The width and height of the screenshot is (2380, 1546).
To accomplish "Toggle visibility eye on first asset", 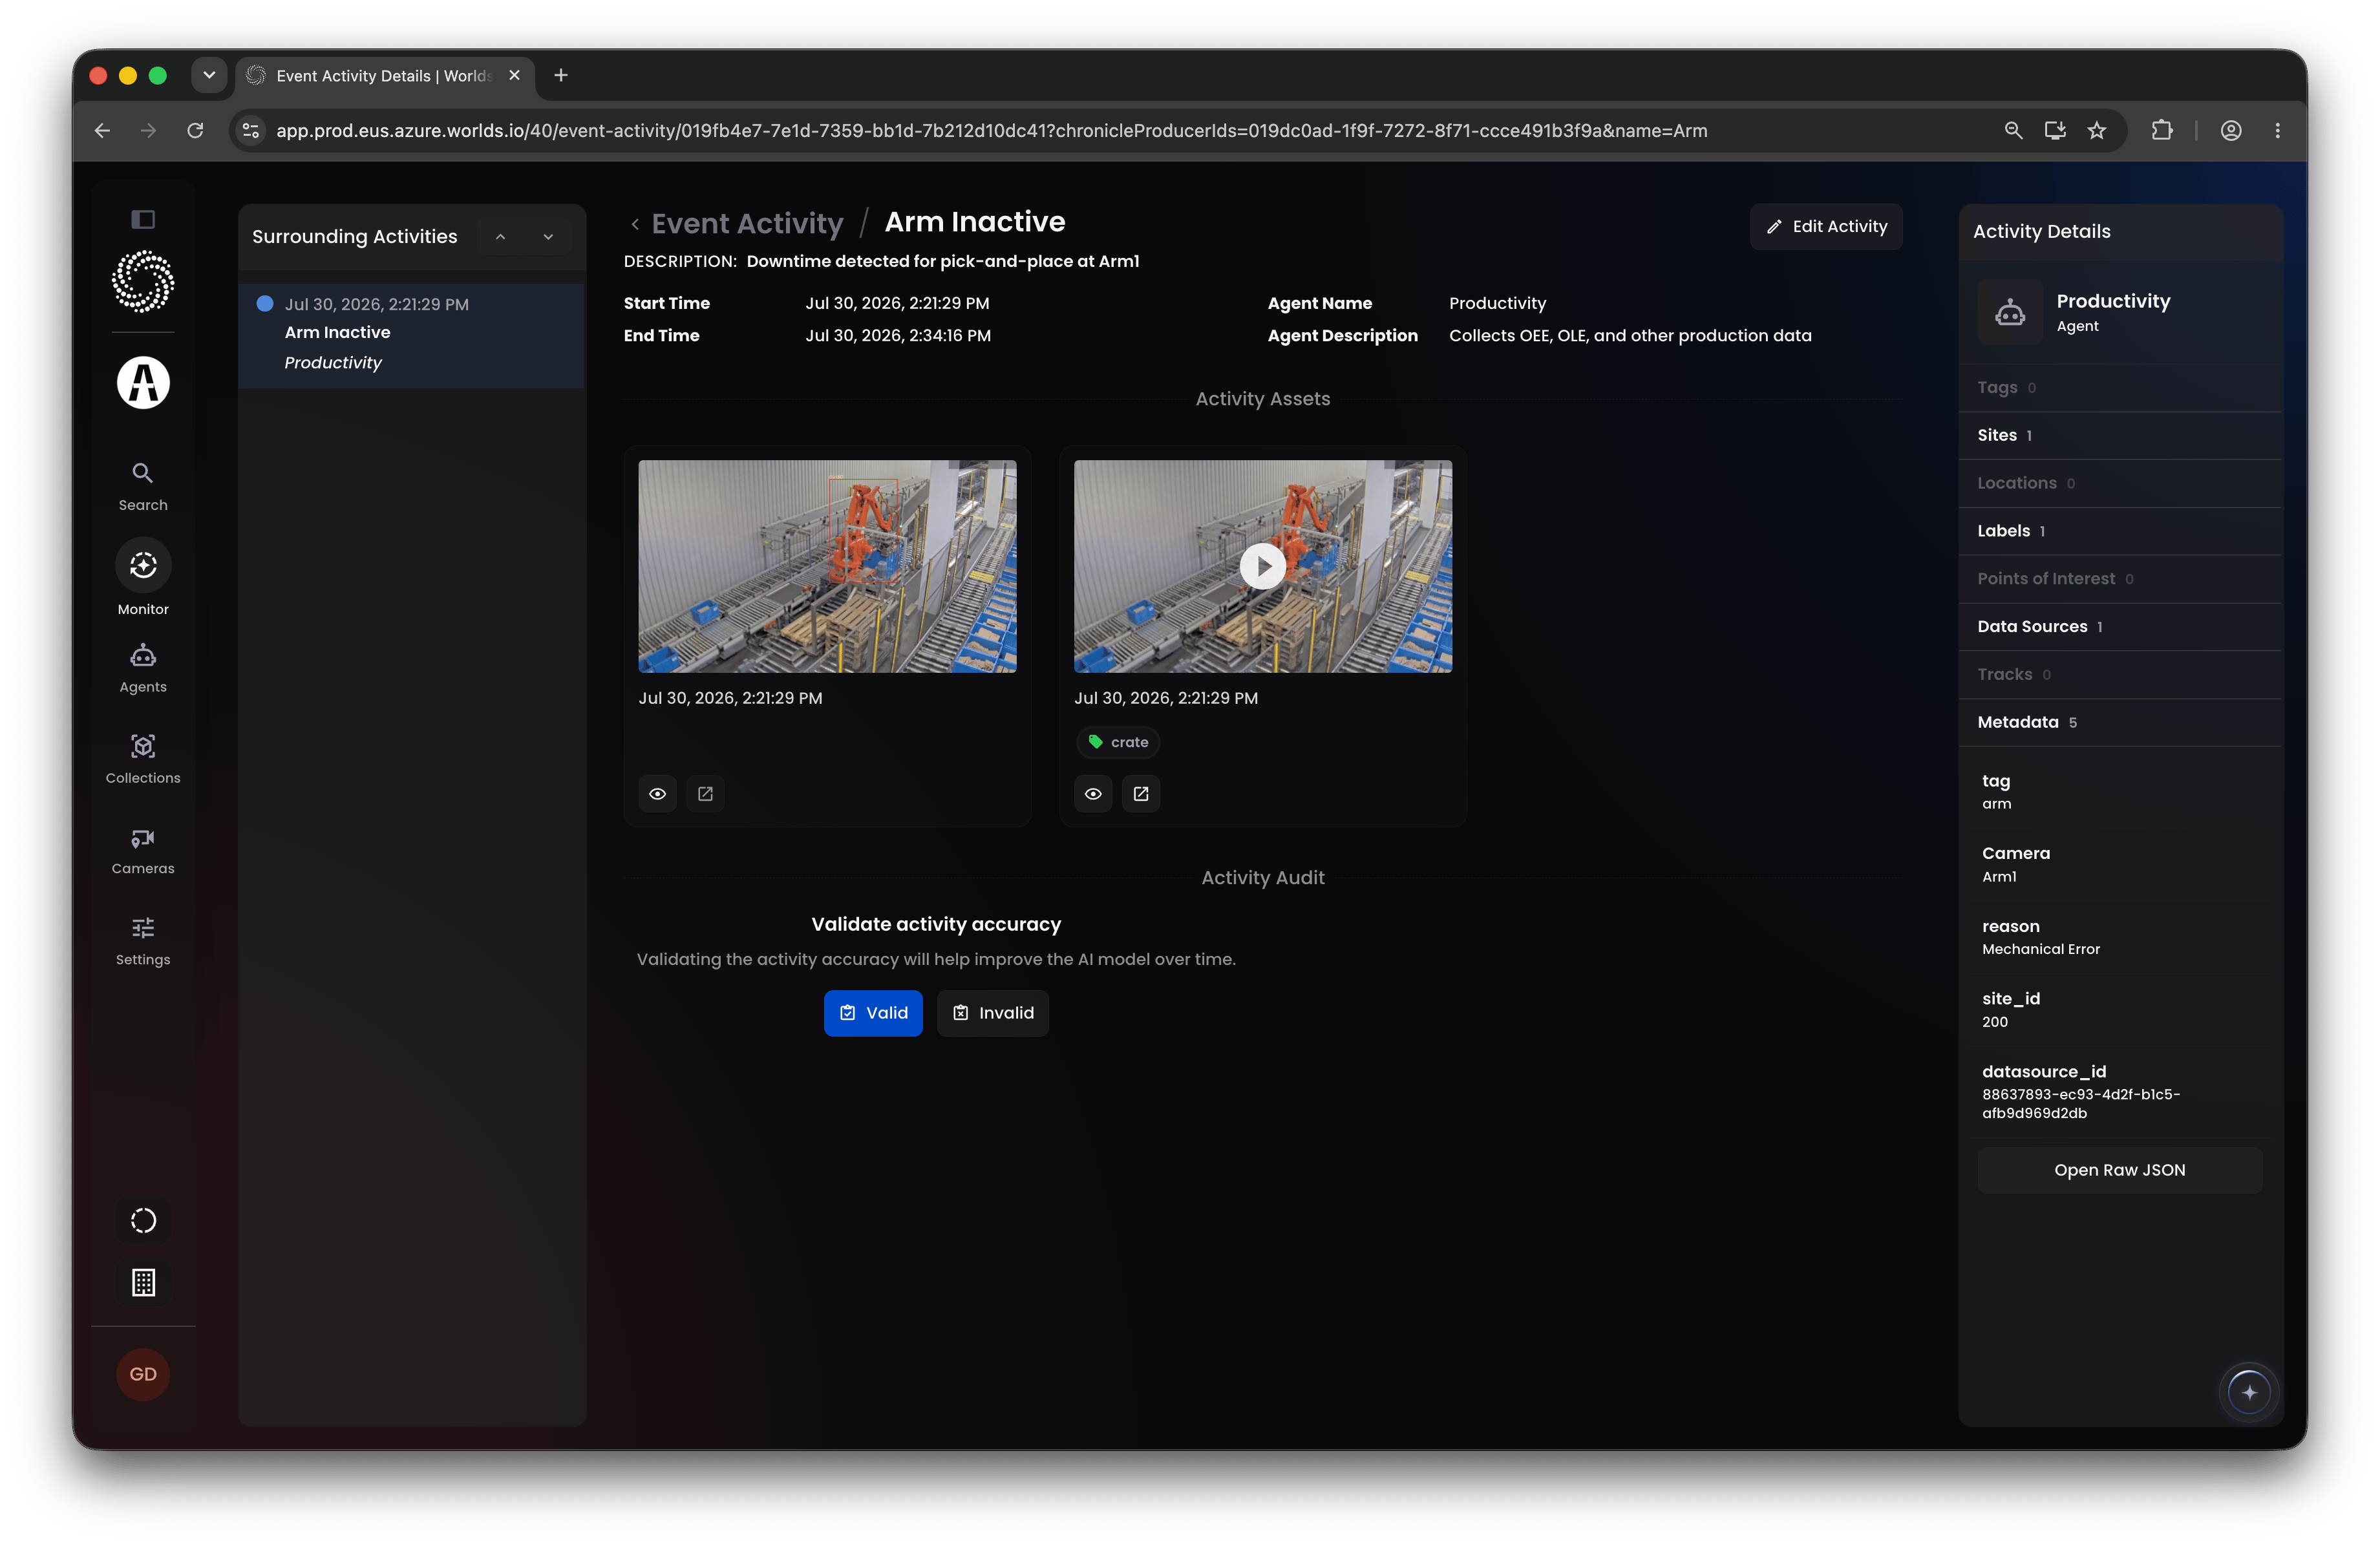I will 657,794.
